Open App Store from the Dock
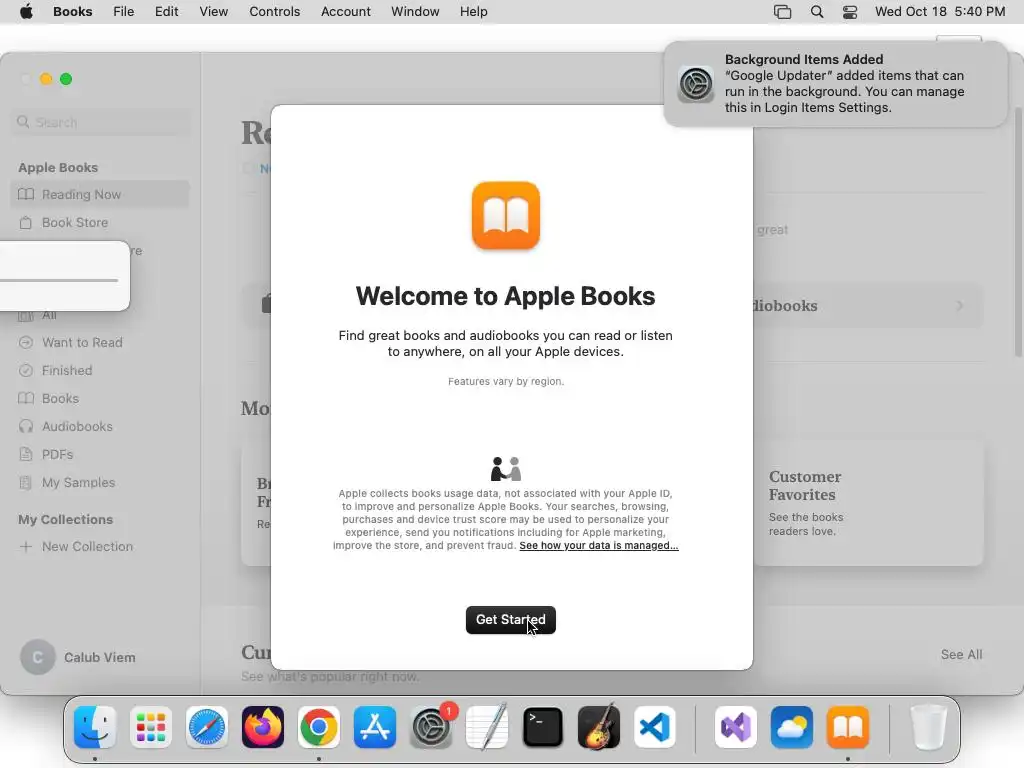The height and width of the screenshot is (768, 1024). click(375, 727)
